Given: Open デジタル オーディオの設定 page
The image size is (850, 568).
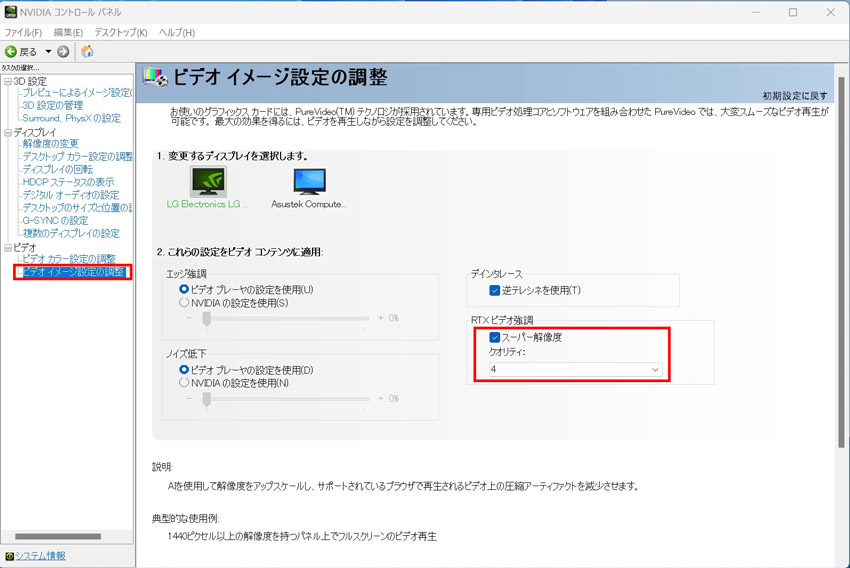Looking at the screenshot, I should pos(70,195).
